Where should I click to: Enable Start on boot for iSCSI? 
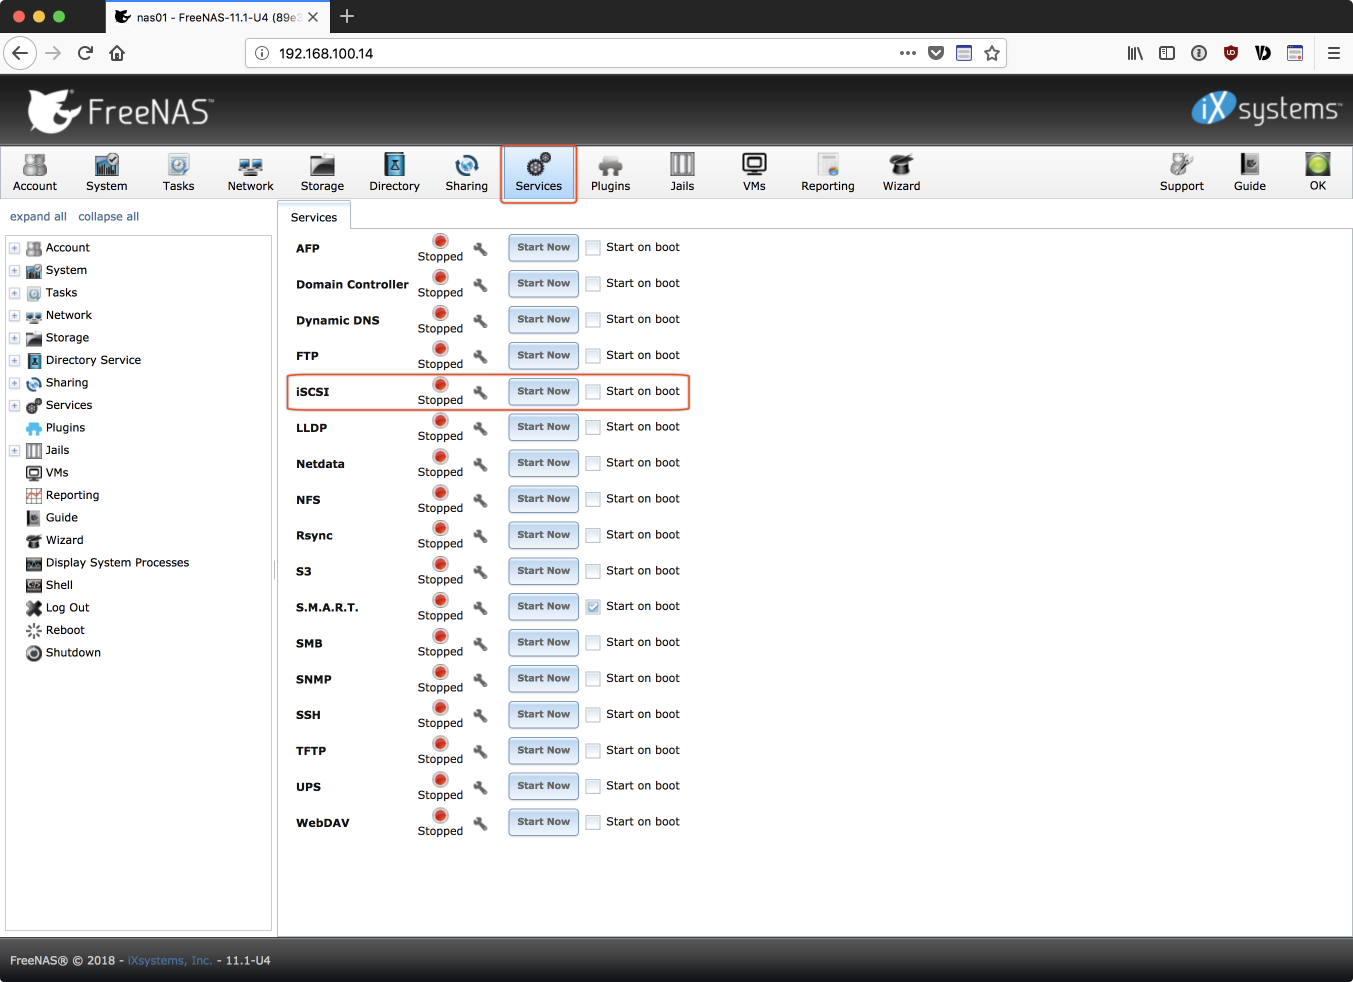pos(593,392)
